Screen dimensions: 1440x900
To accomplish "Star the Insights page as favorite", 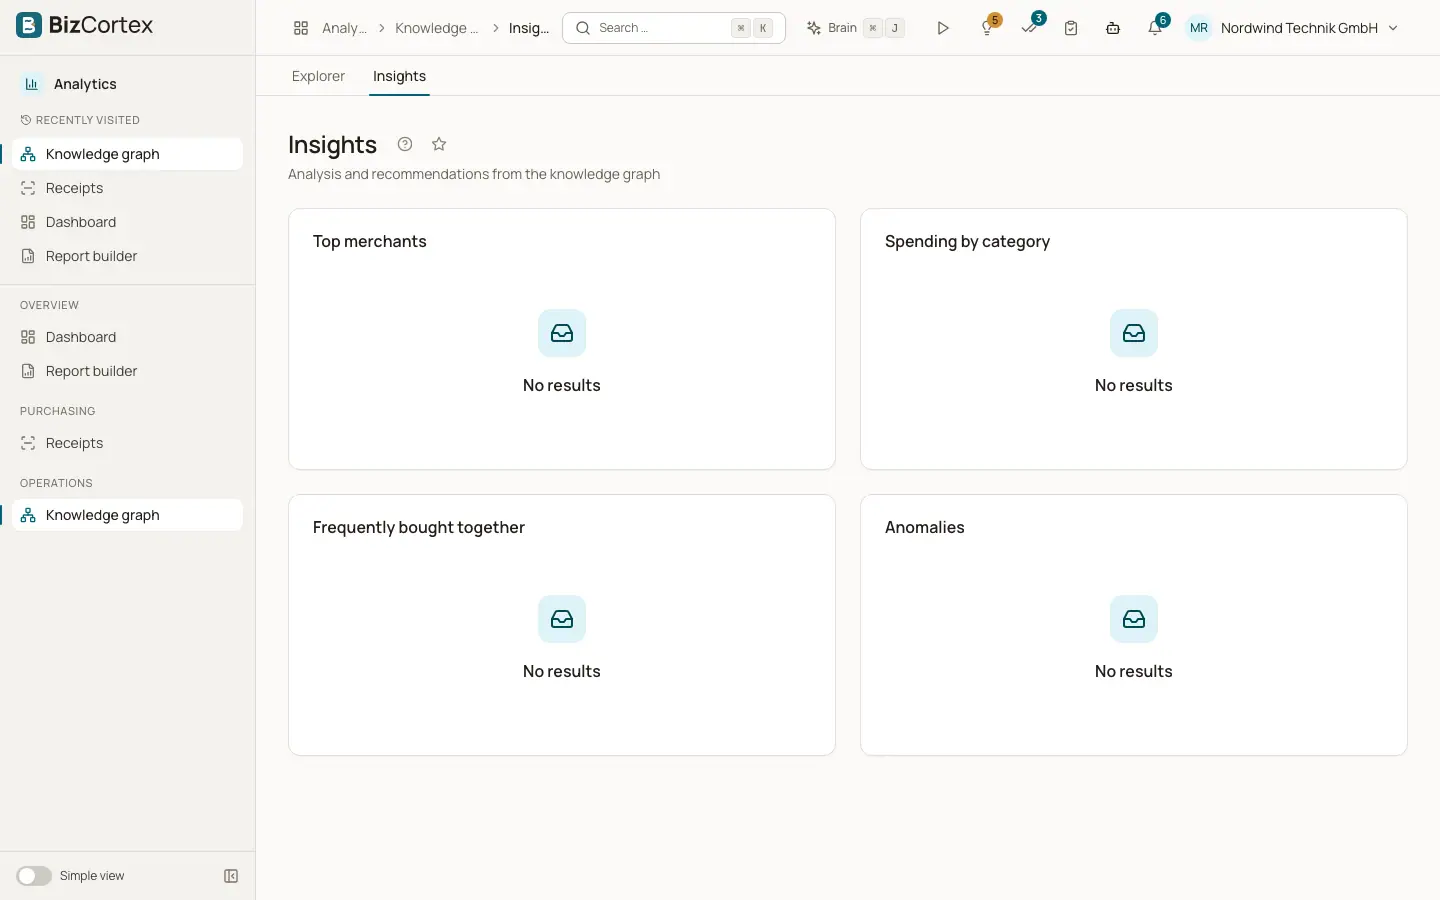I will click(x=439, y=144).
